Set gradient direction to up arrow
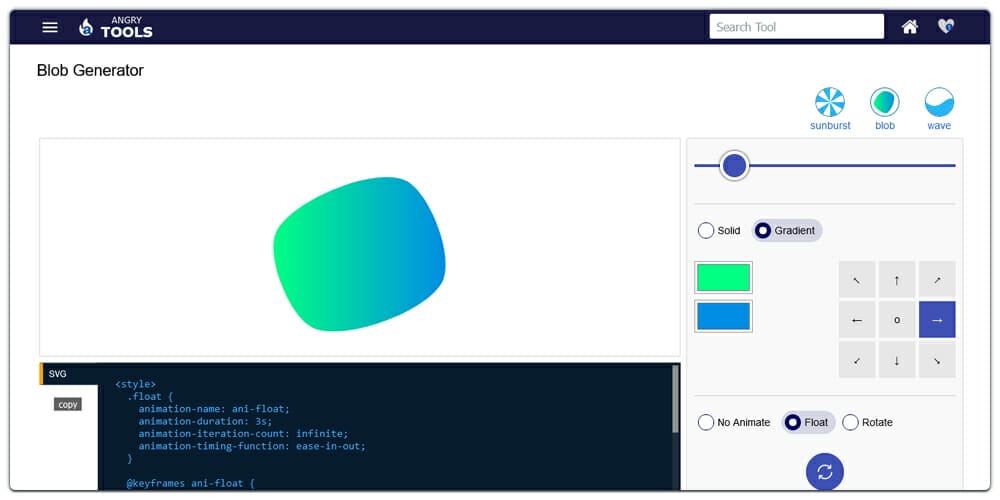 tap(897, 280)
